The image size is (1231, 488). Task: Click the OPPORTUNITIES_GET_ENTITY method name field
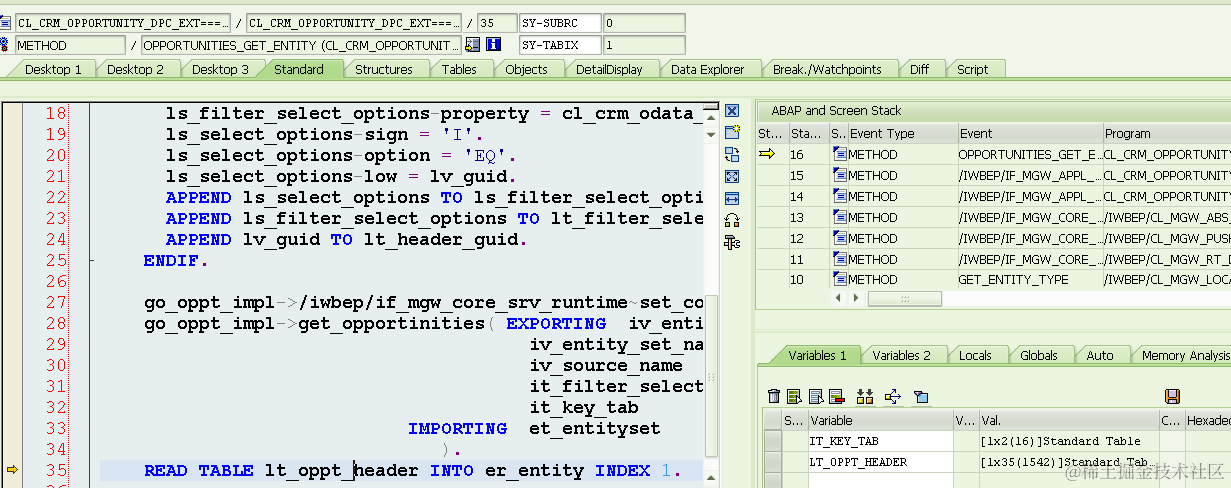pos(301,45)
